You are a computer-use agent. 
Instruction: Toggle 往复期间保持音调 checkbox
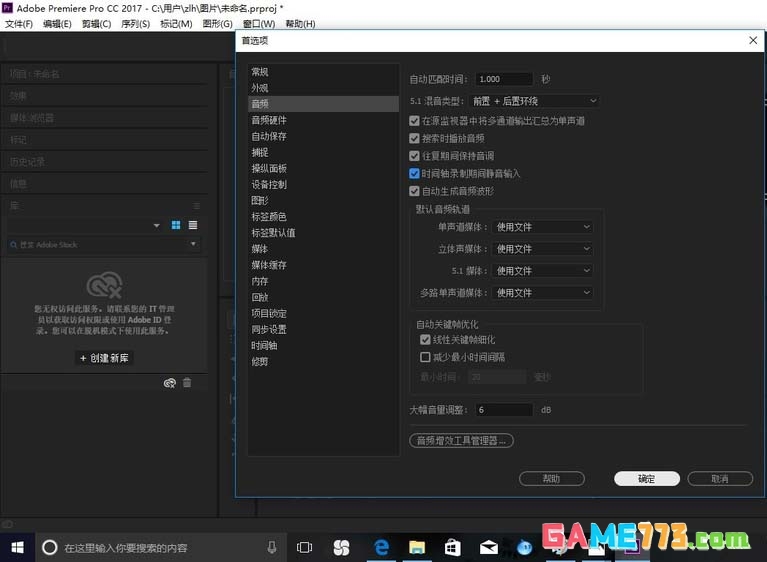click(x=414, y=156)
